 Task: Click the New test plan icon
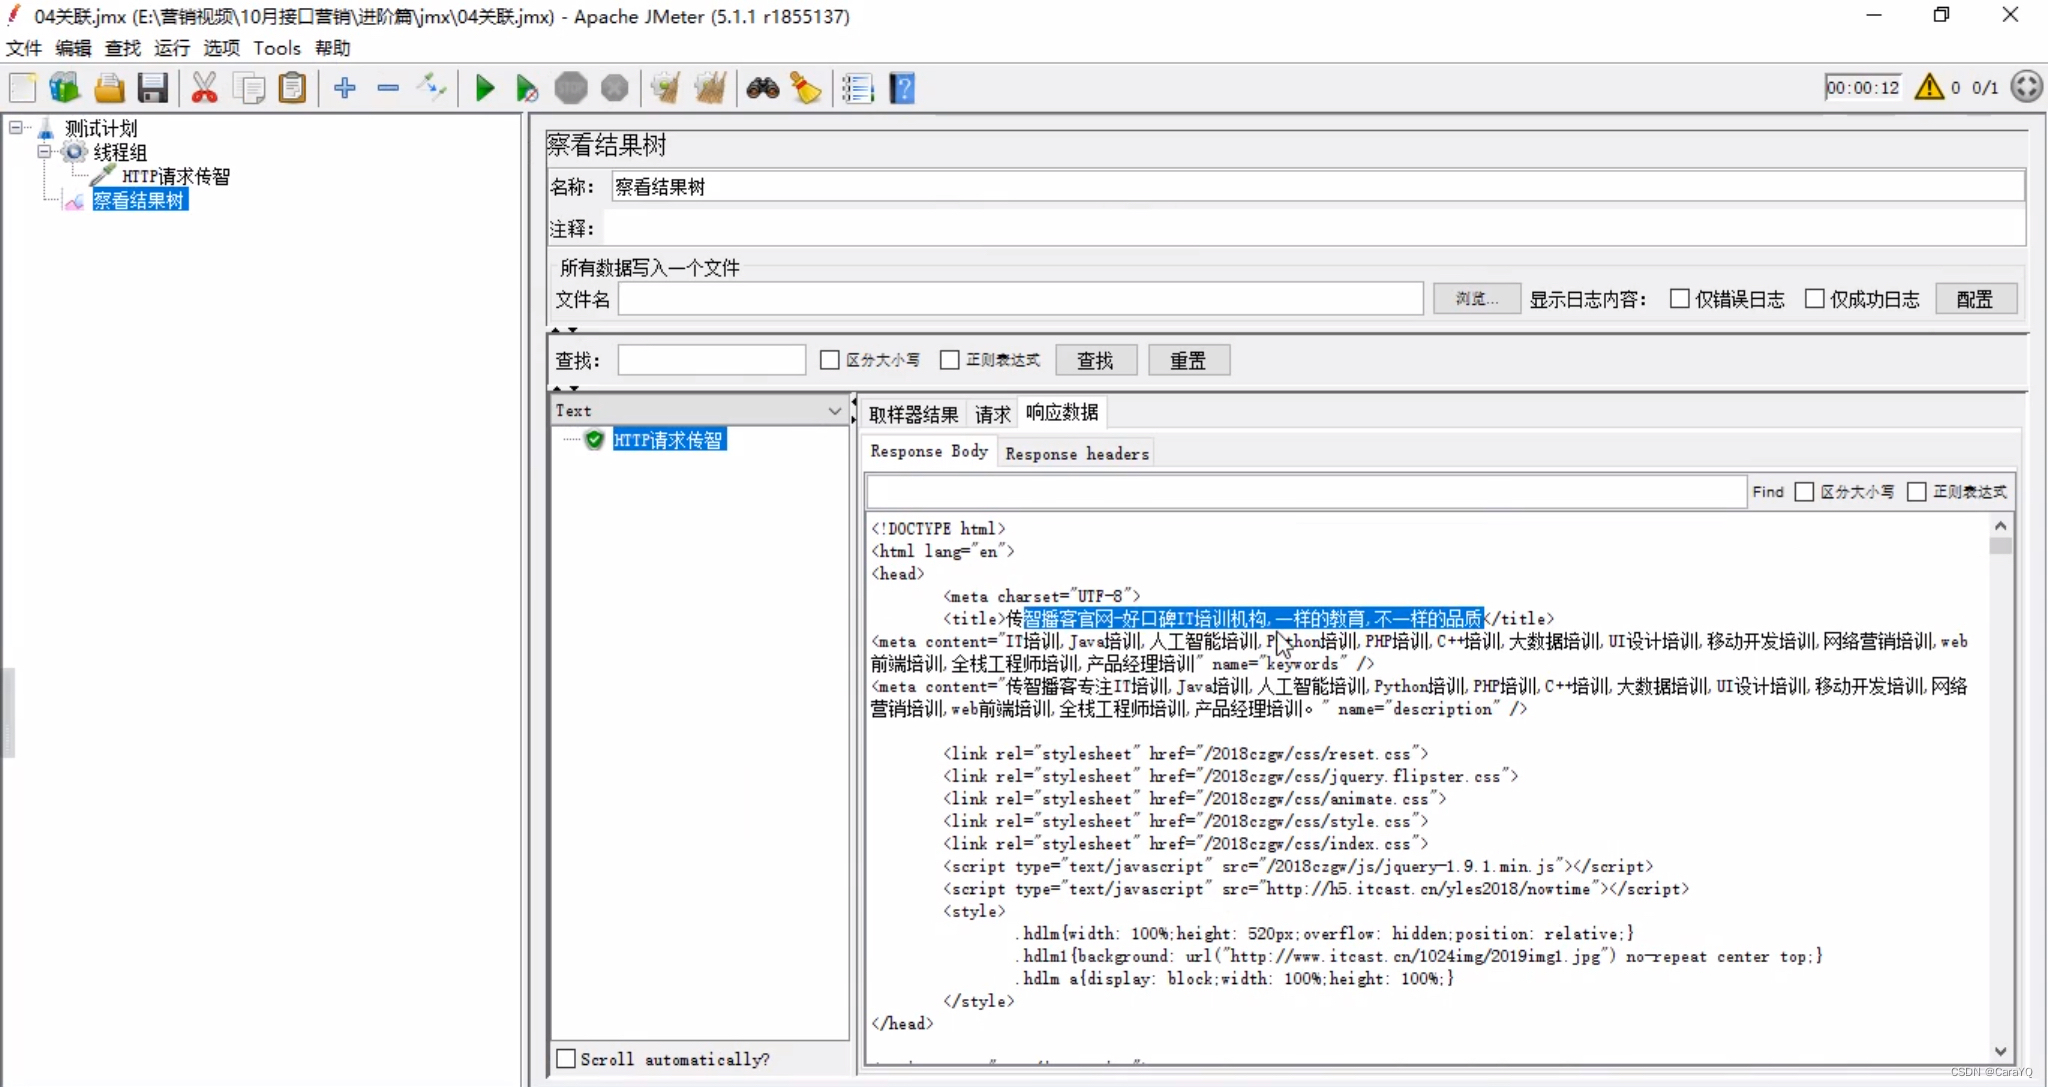[22, 88]
